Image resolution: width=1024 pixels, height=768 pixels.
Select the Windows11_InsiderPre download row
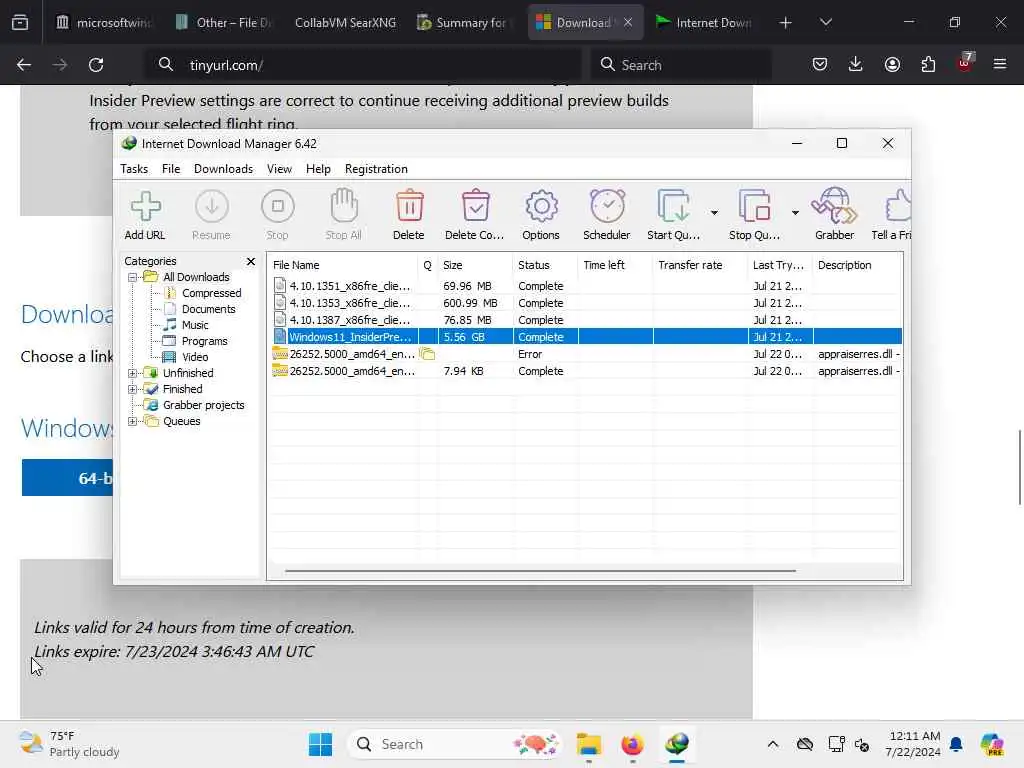pyautogui.click(x=585, y=337)
